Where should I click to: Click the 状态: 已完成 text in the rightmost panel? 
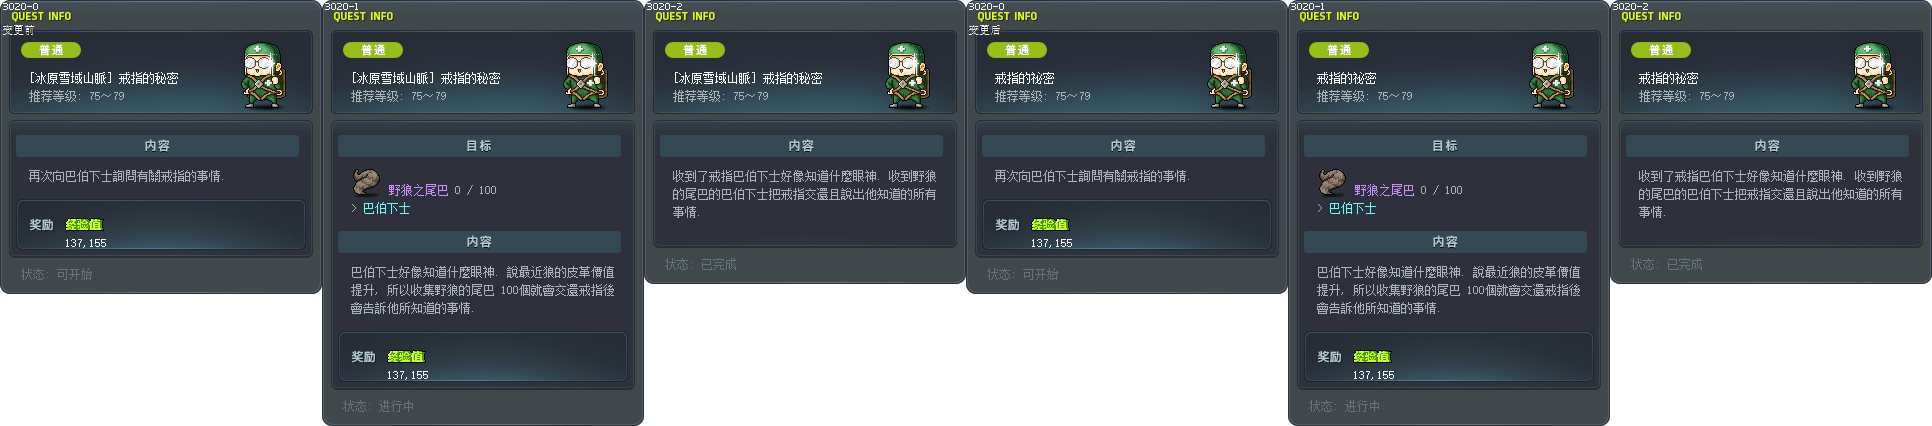pos(1667,264)
